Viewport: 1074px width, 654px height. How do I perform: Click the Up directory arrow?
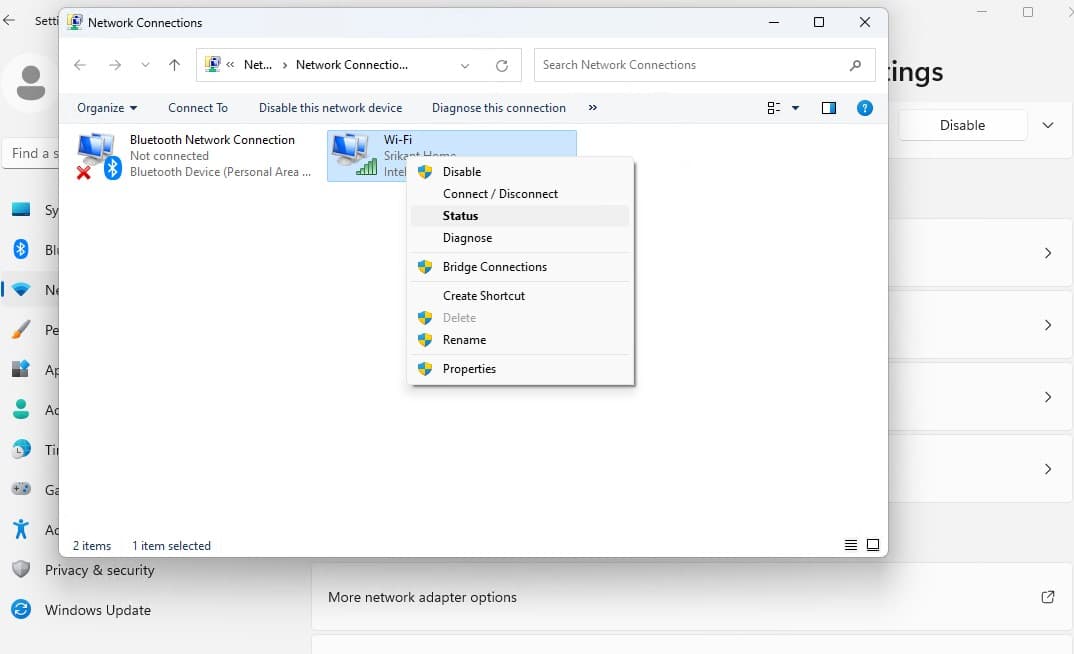pyautogui.click(x=175, y=65)
